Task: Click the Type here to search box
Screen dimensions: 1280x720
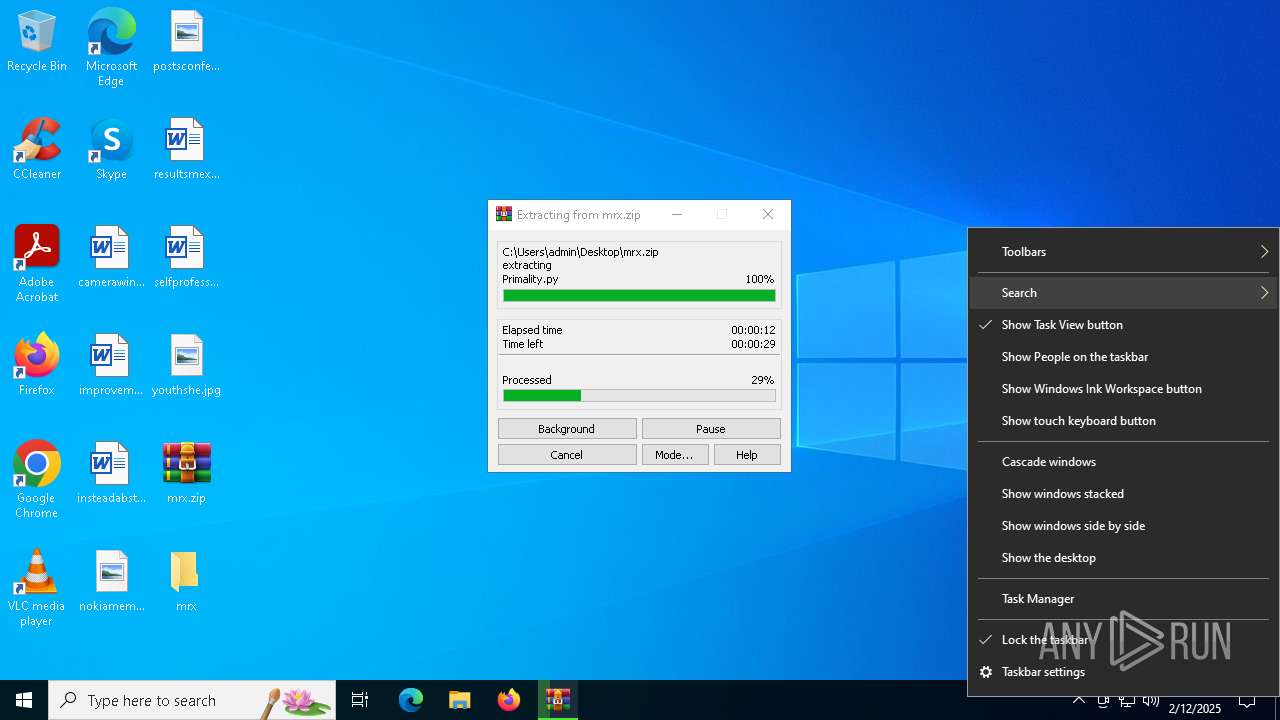Action: tap(192, 700)
